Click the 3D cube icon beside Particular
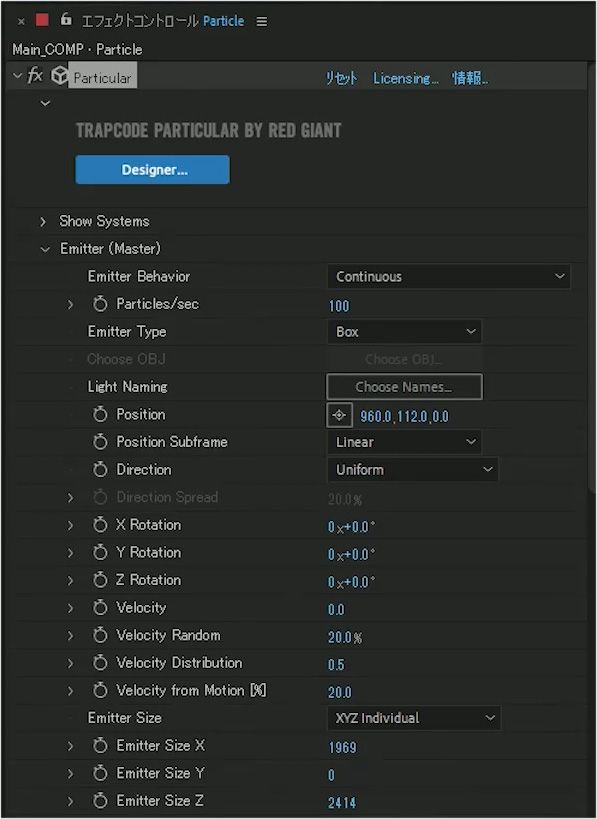 tap(59, 76)
